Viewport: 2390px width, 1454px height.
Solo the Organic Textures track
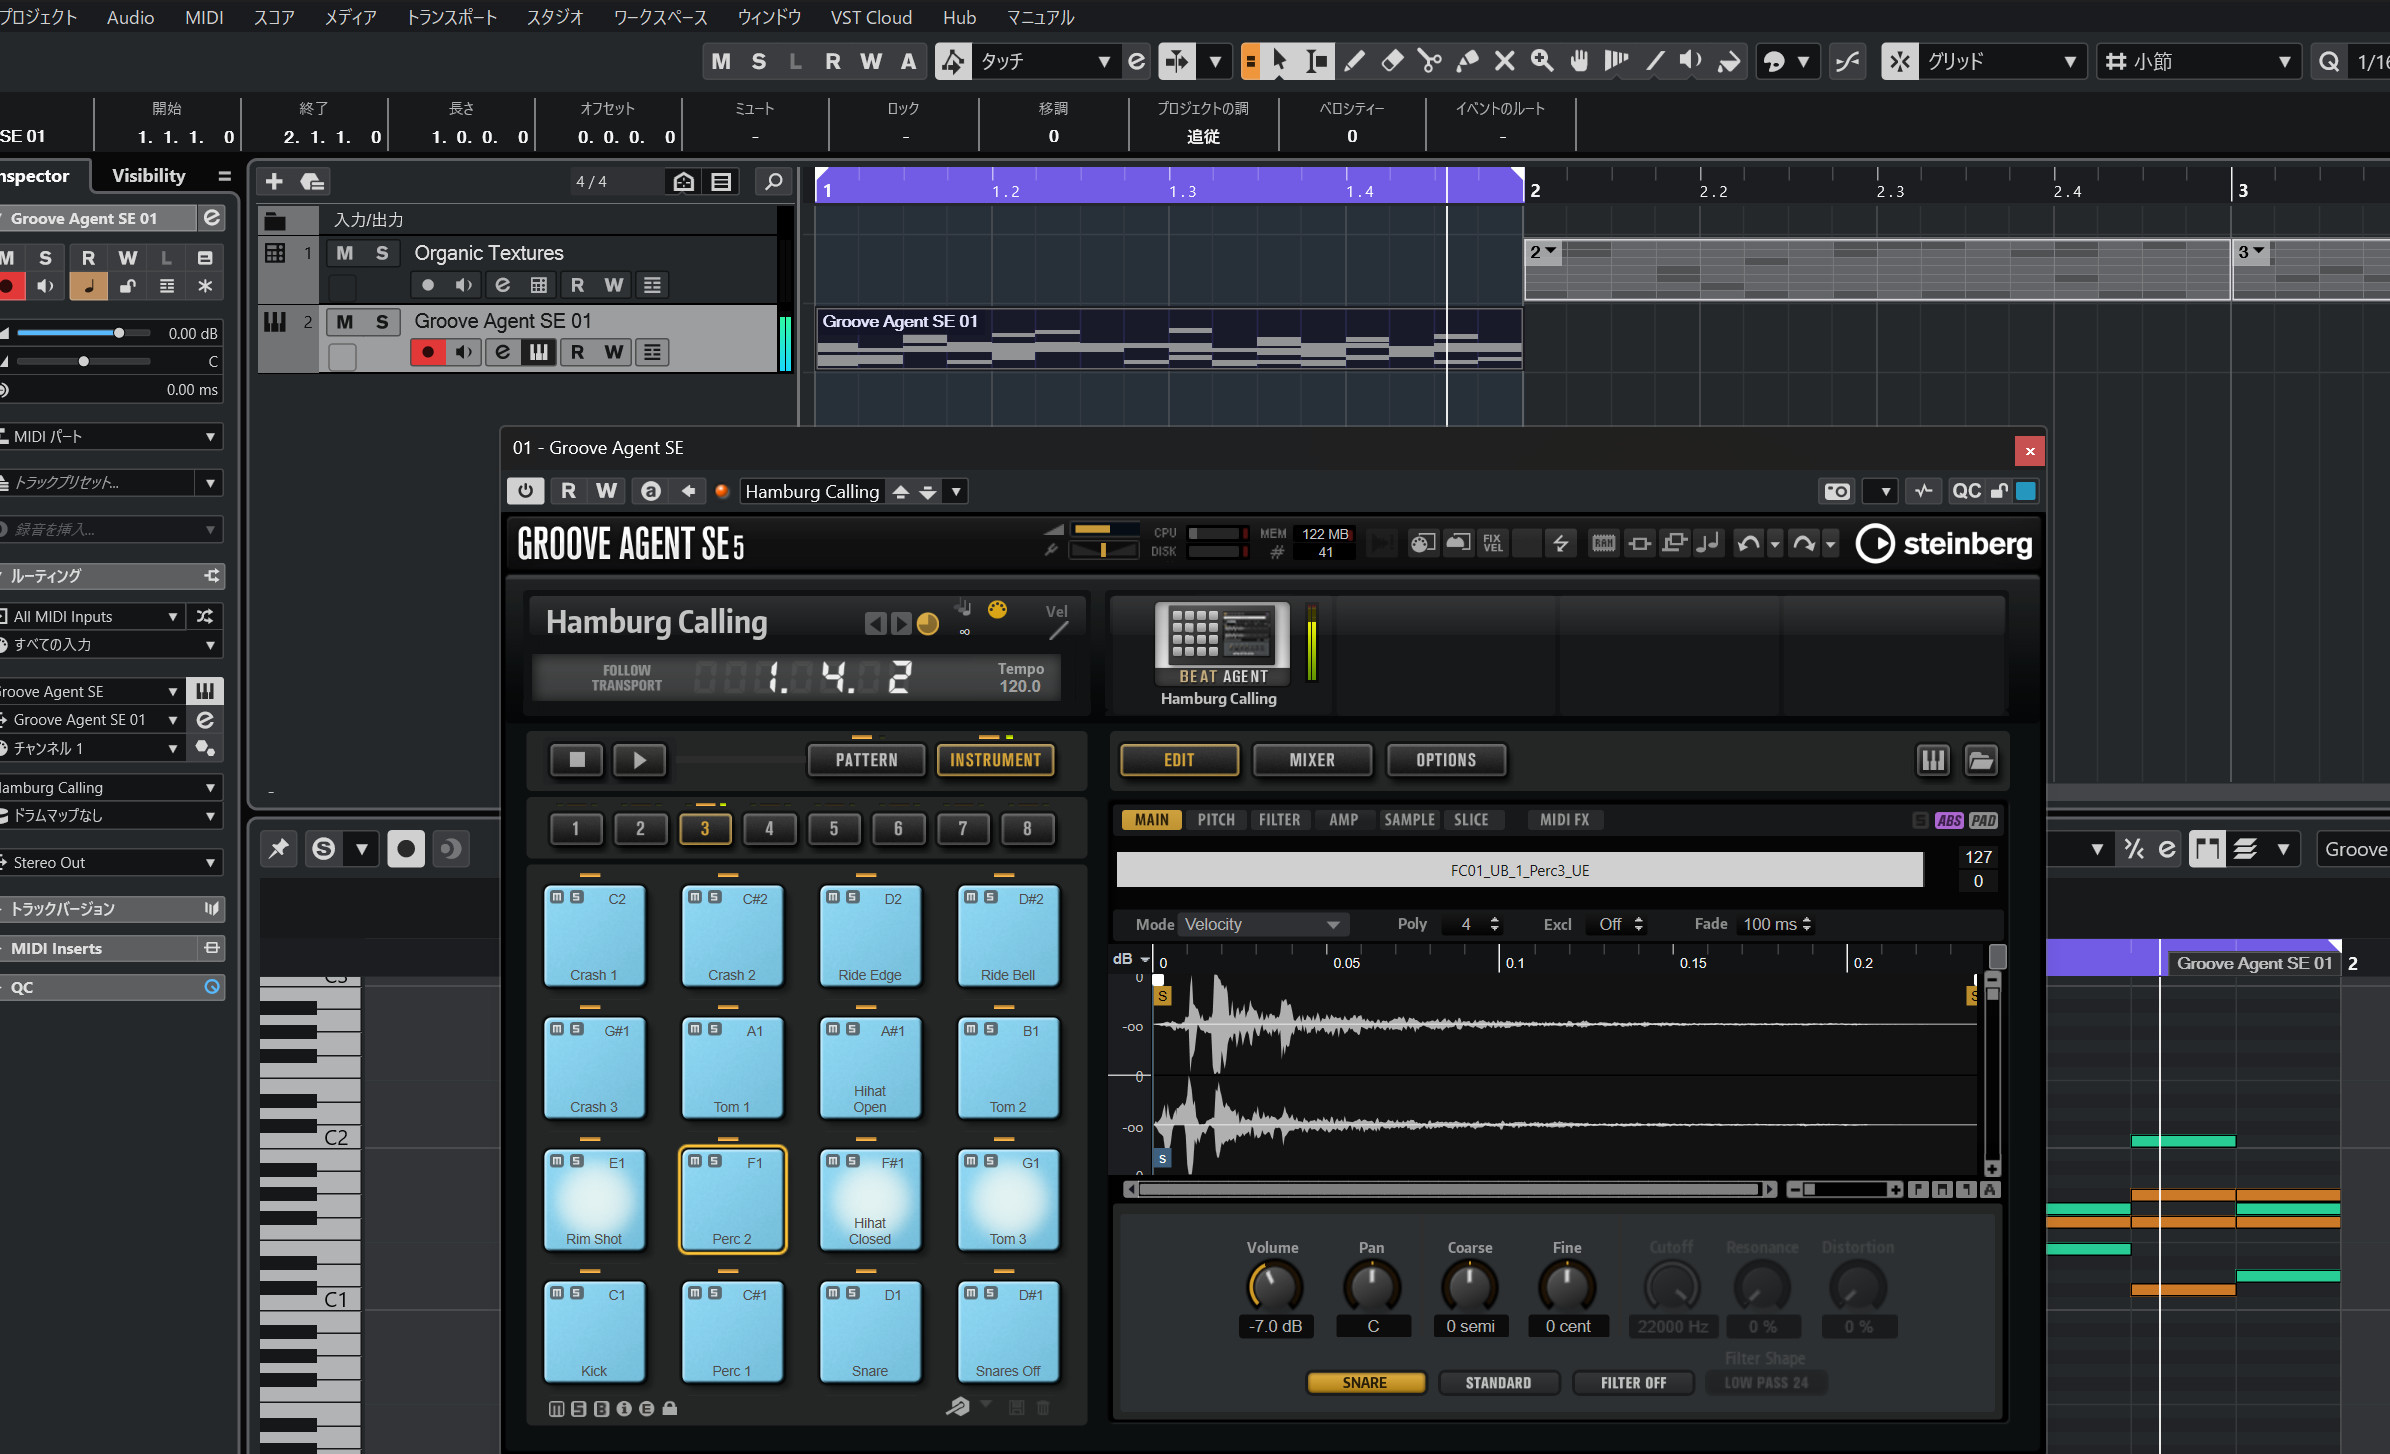click(382, 253)
